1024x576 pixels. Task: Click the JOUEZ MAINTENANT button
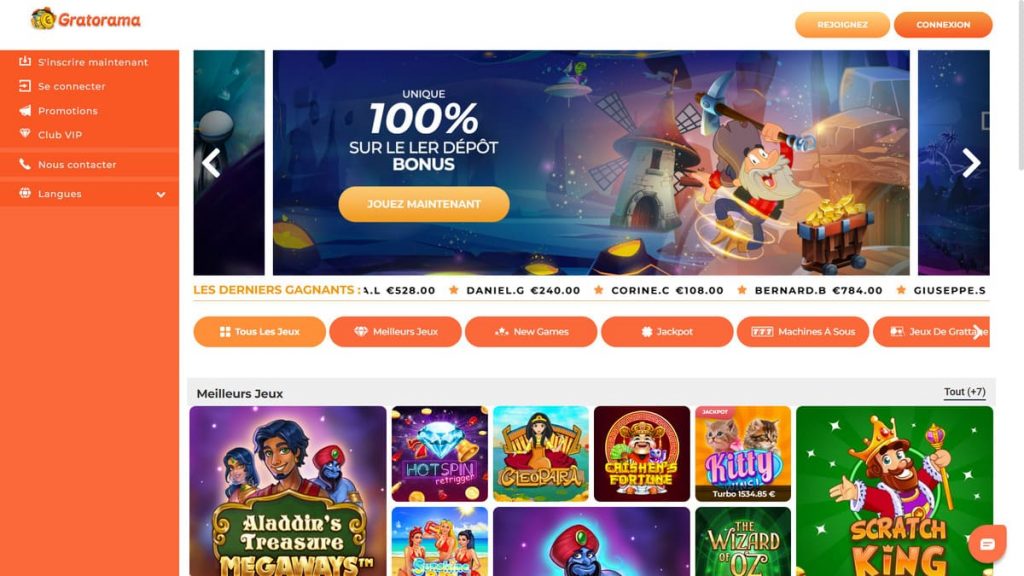[424, 204]
